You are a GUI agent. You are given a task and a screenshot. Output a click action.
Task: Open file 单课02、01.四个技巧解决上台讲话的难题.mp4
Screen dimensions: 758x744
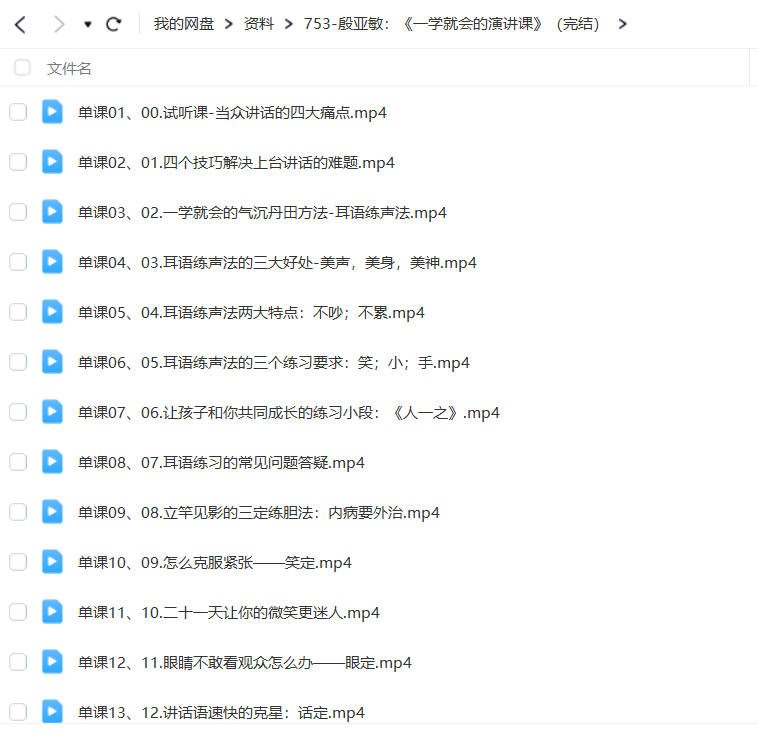(x=236, y=162)
